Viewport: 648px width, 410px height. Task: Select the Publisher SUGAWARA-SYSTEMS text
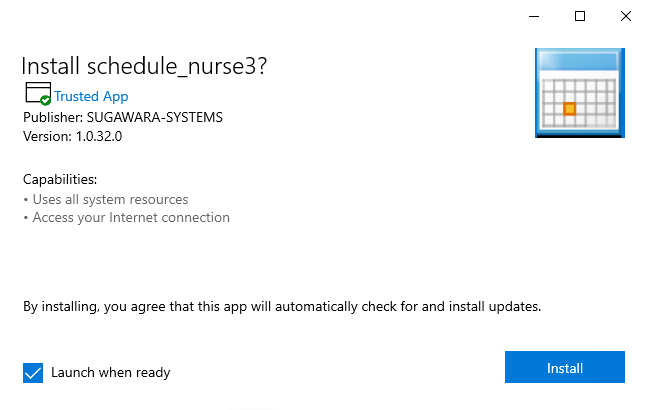(123, 117)
